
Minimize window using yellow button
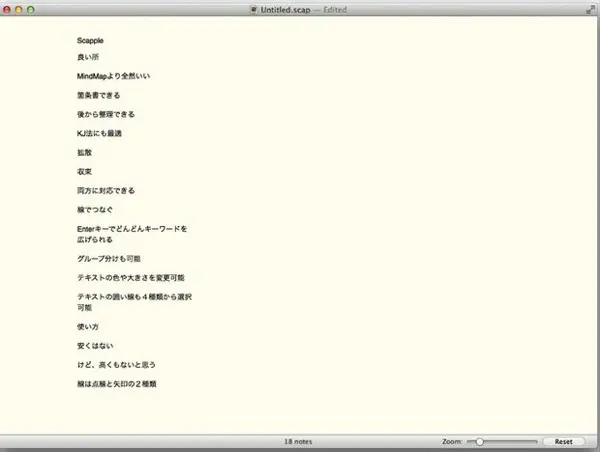(19, 10)
